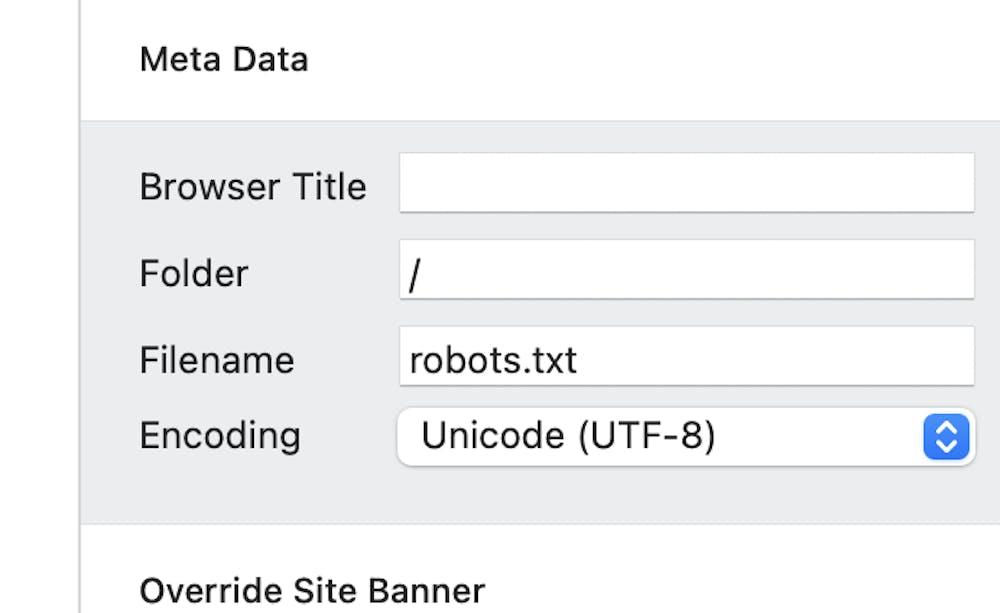Image resolution: width=1000 pixels, height=613 pixels.
Task: Click blank area right of Meta Data heading
Action: (650, 60)
